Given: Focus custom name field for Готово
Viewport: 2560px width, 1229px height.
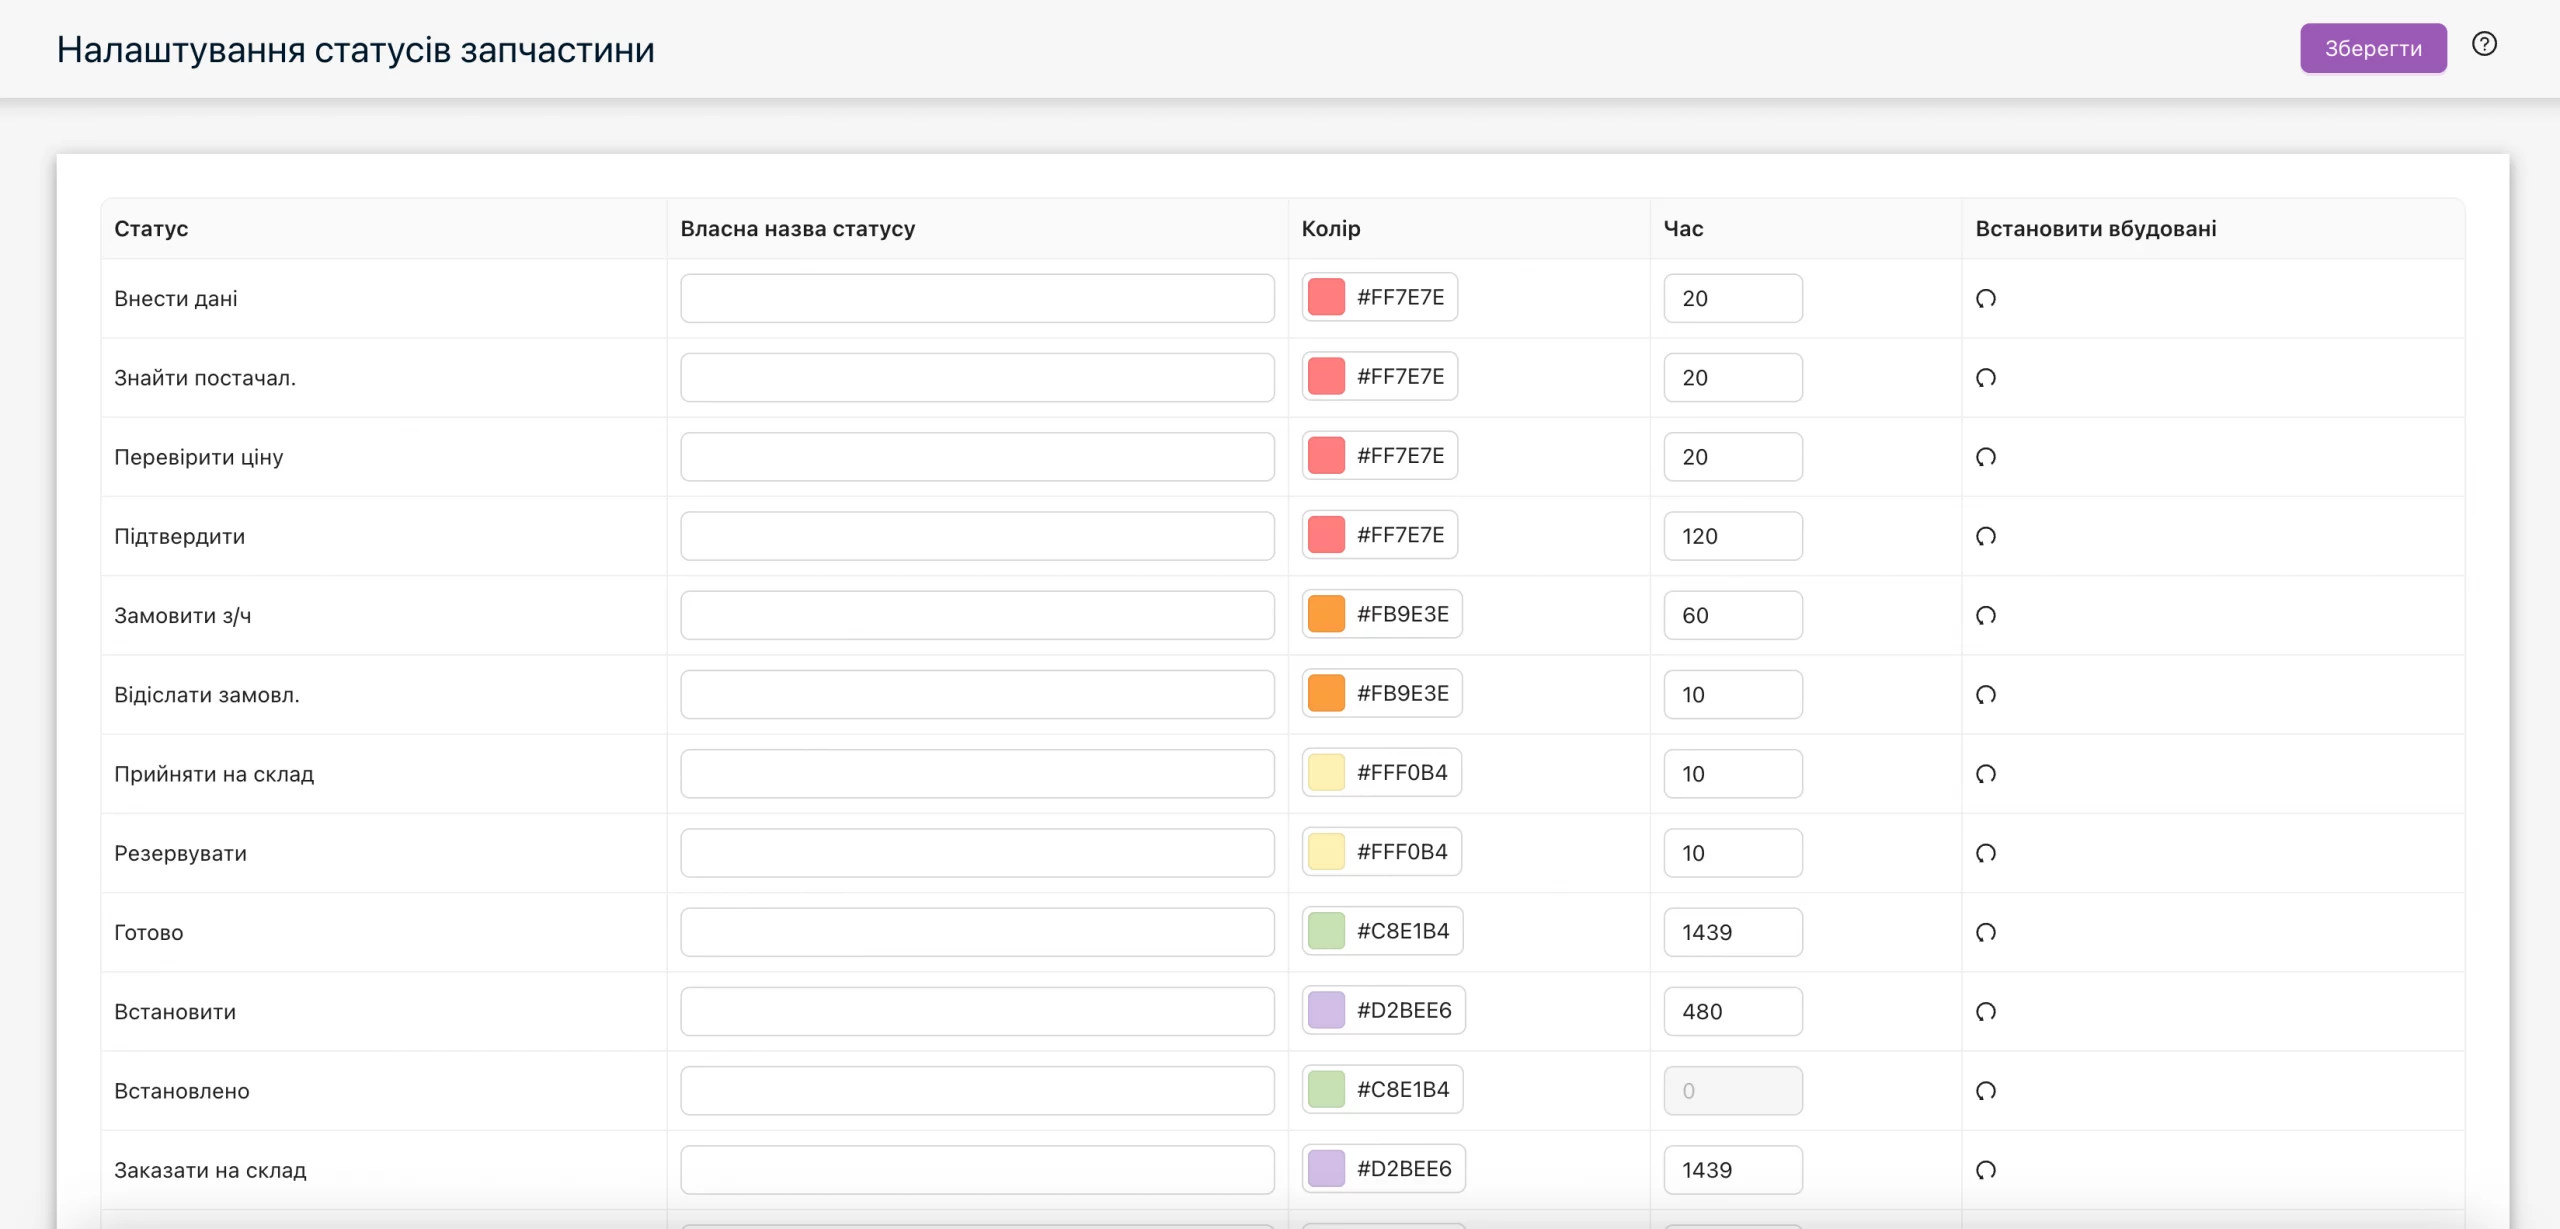Looking at the screenshot, I should pyautogui.click(x=977, y=932).
